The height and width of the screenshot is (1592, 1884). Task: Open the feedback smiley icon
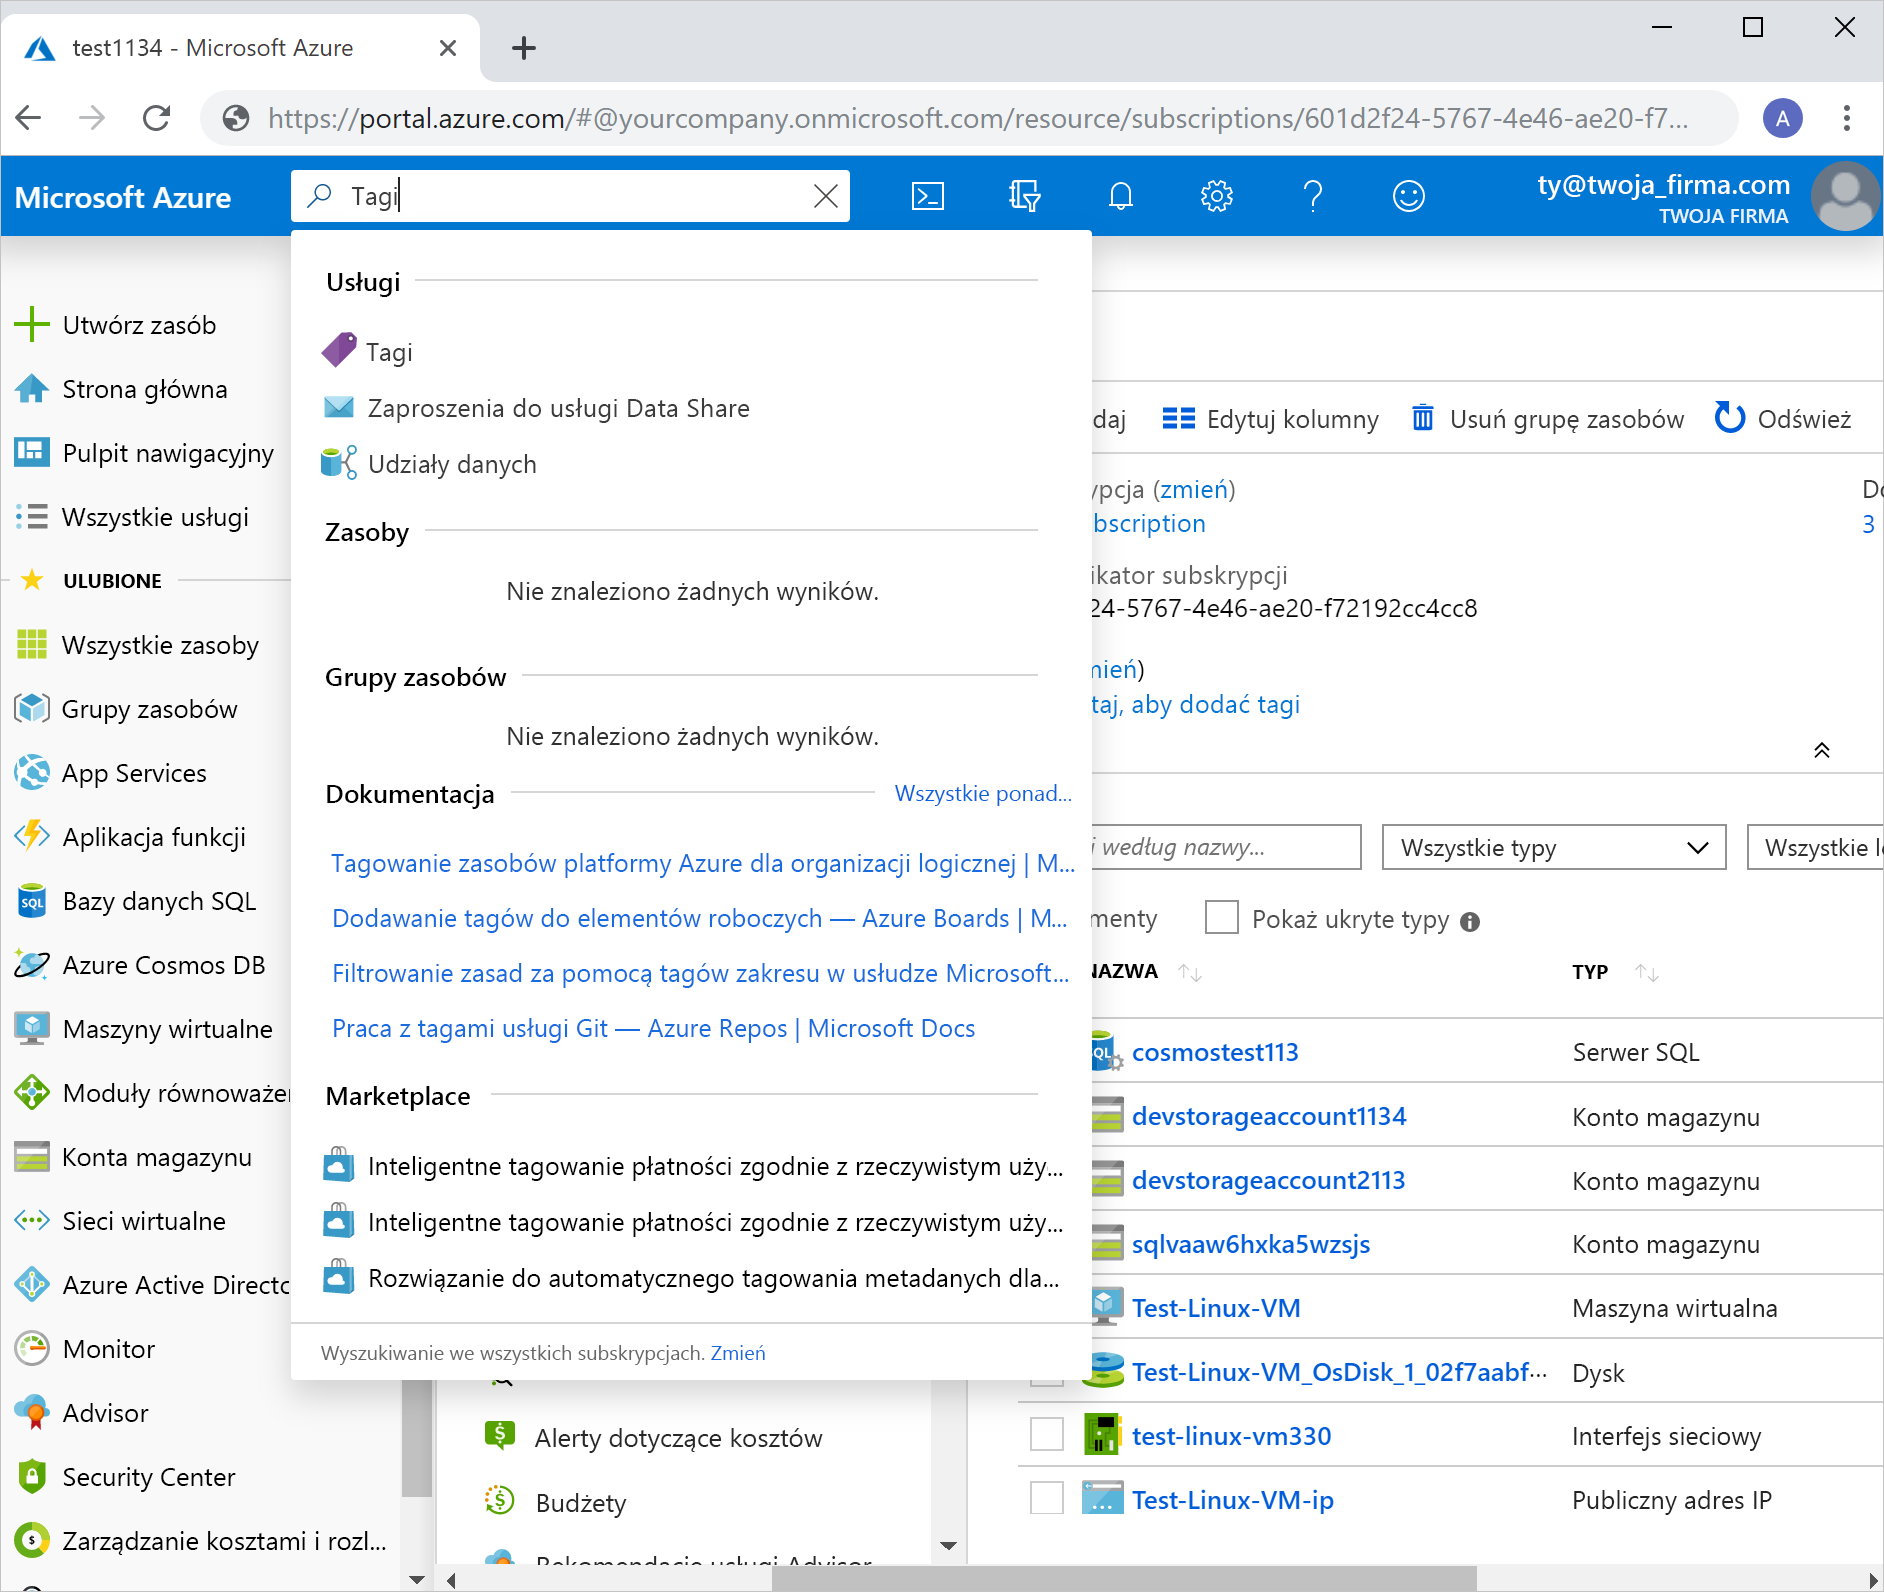tap(1409, 196)
